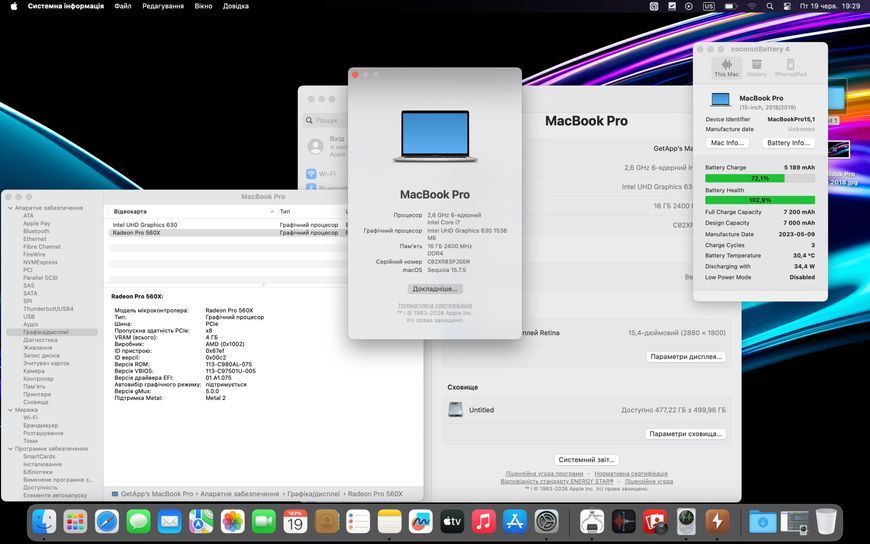The image size is (870, 544).
Task: Open Apple TV app in the Dock
Action: (452, 522)
